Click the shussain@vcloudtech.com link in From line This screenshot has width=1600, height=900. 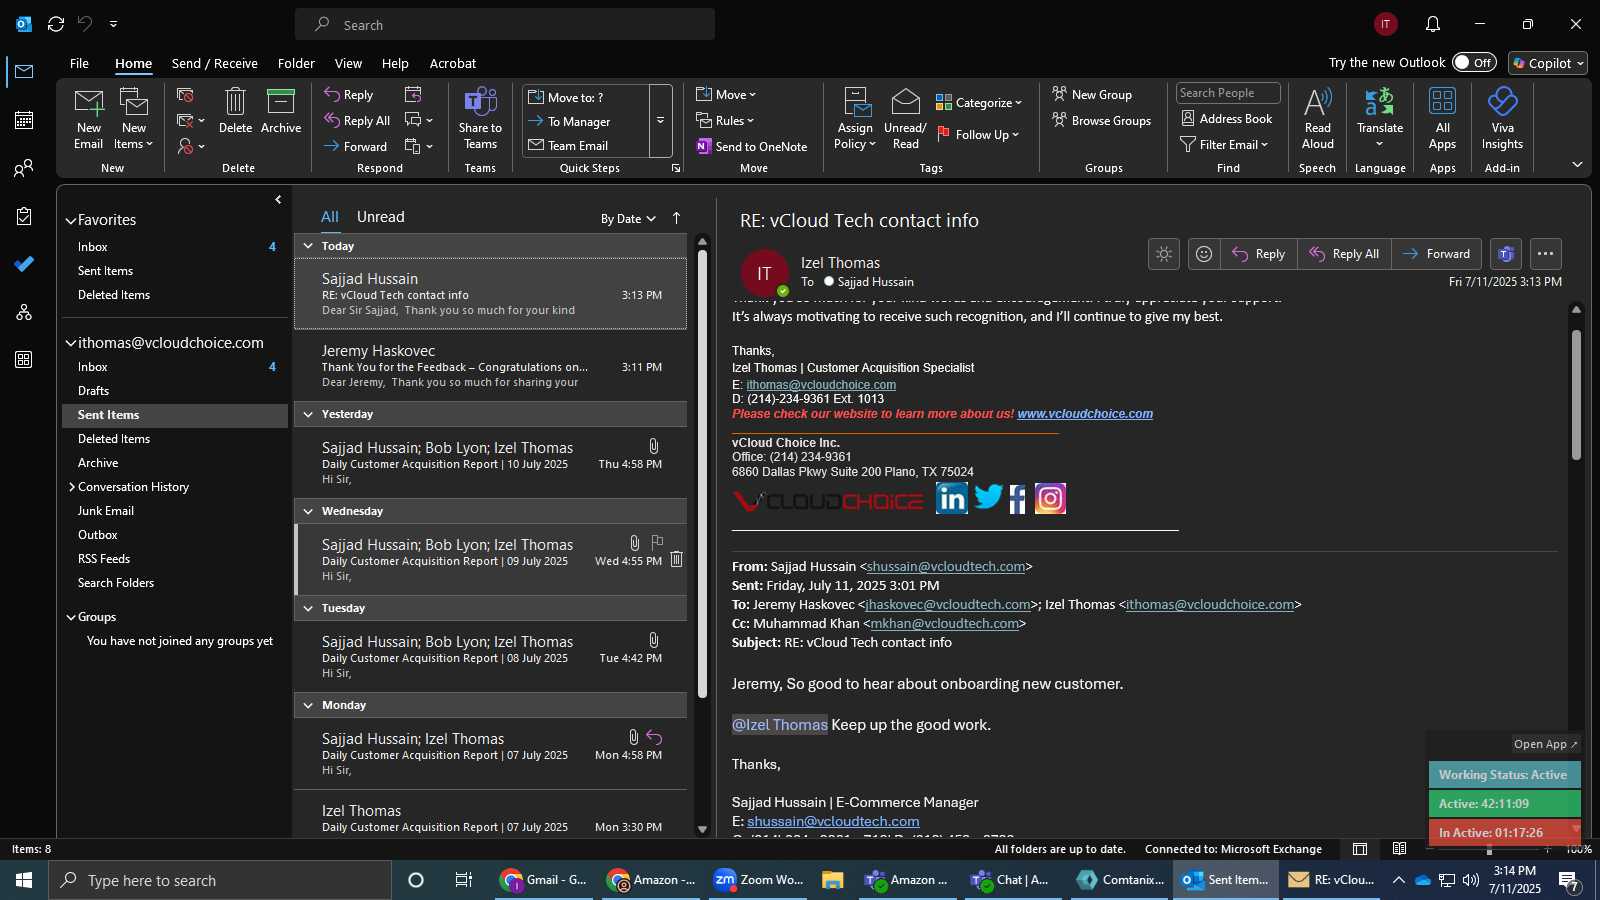click(x=946, y=567)
